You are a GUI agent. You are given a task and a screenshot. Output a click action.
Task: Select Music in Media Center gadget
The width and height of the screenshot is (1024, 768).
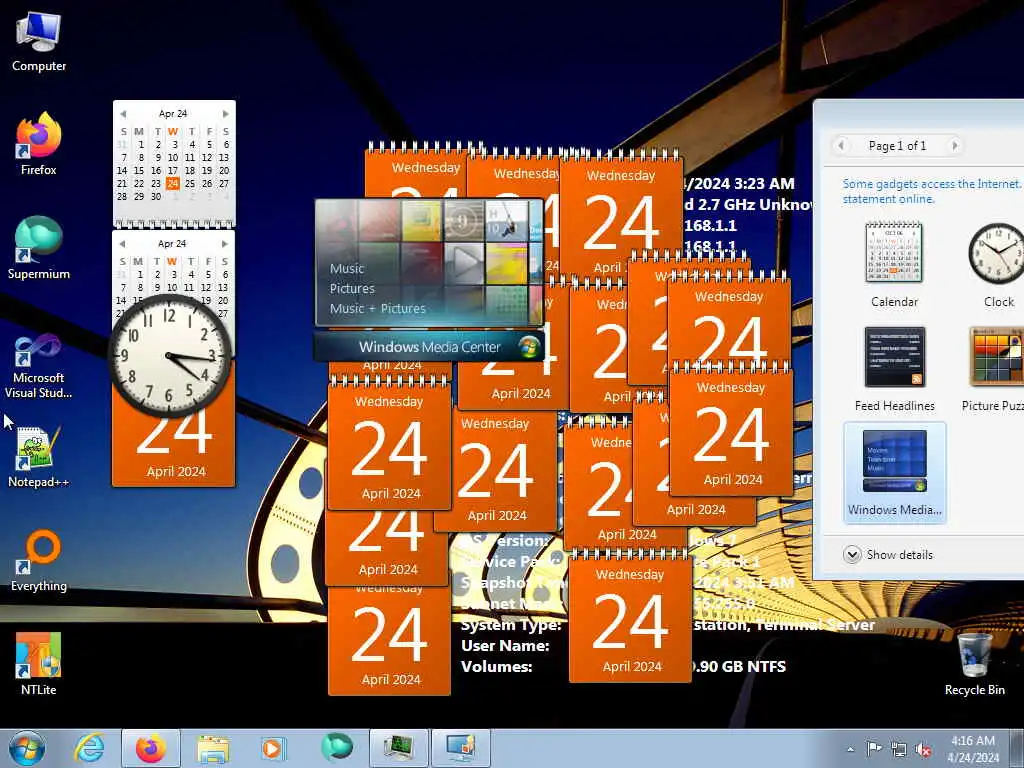(347, 268)
